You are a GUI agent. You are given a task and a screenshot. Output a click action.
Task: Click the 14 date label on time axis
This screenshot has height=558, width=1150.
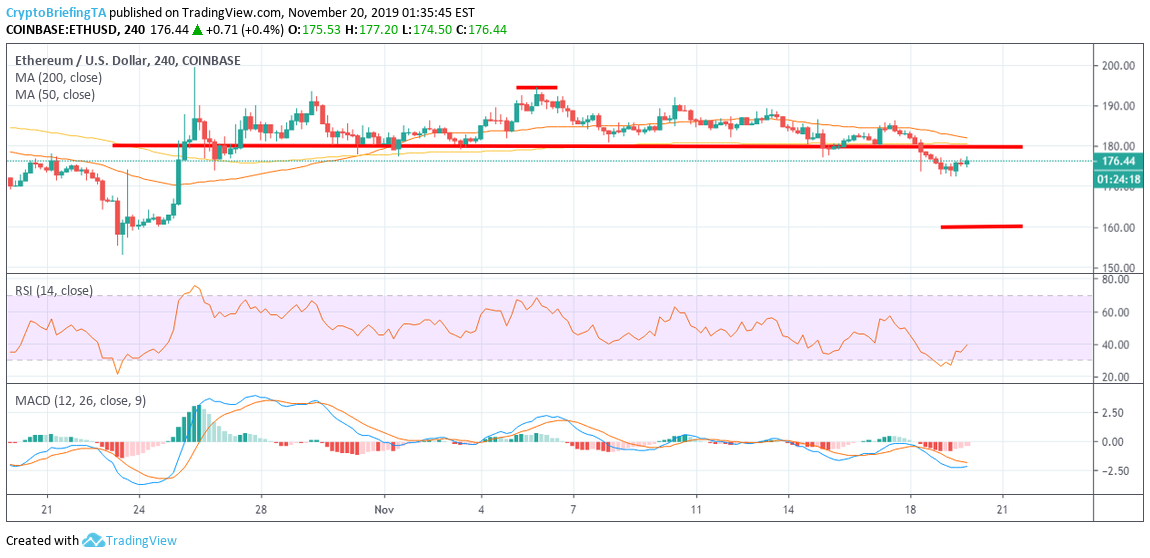pyautogui.click(x=788, y=508)
